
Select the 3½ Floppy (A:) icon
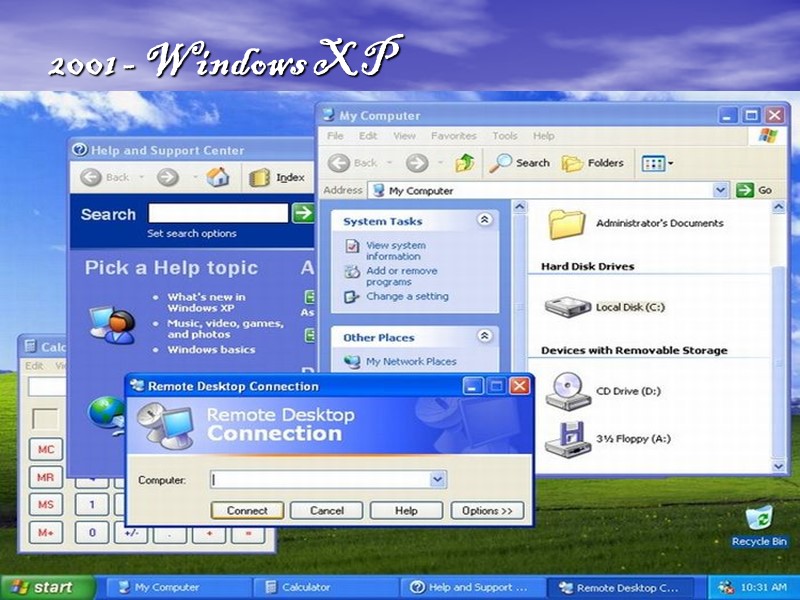567,439
